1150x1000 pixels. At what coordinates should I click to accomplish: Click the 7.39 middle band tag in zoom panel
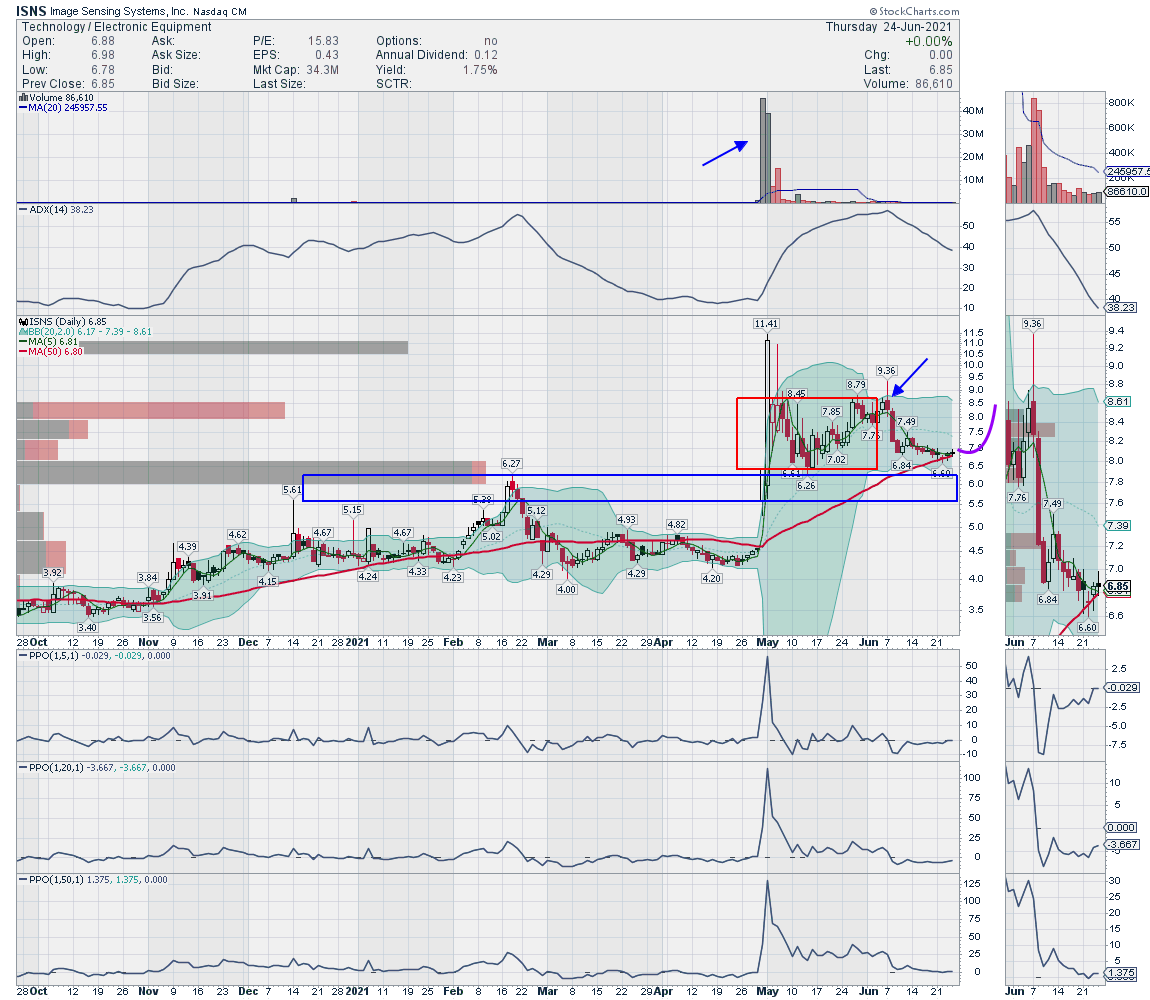point(1118,525)
